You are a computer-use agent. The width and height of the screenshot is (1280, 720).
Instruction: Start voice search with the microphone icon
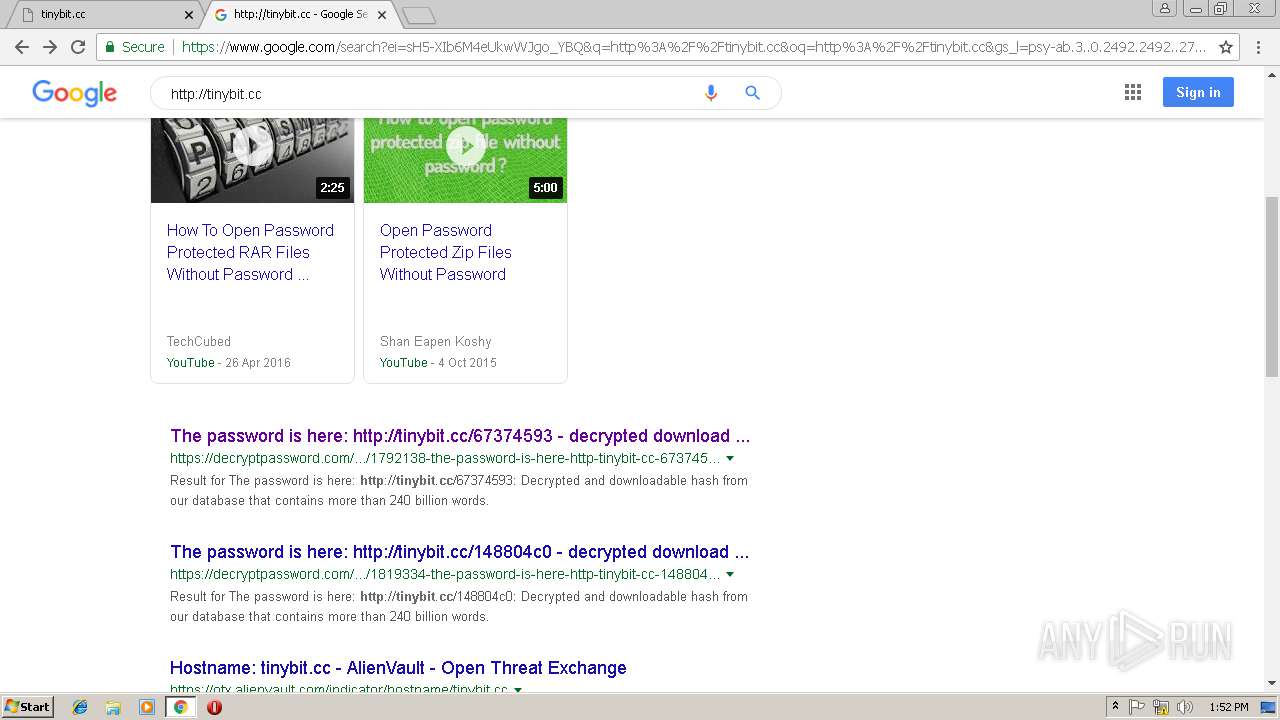(x=711, y=93)
